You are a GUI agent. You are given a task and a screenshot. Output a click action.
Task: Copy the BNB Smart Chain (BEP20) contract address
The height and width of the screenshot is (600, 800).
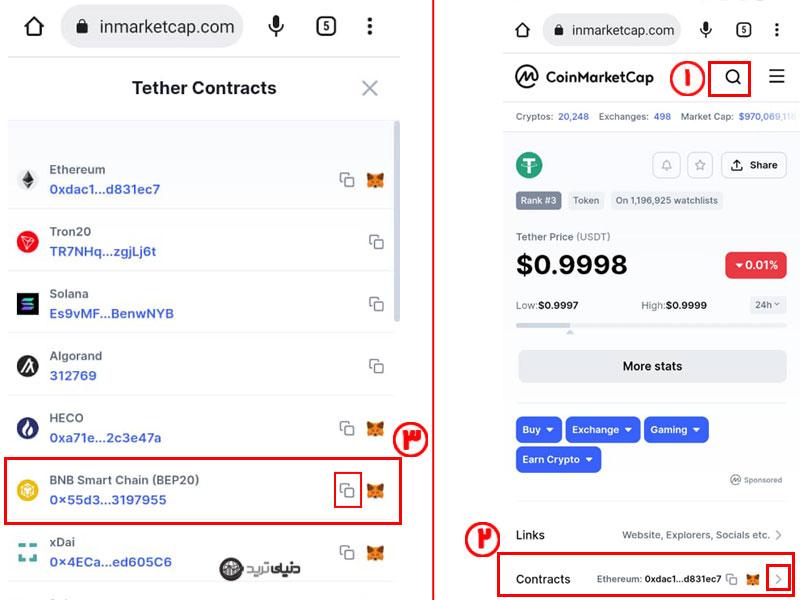(347, 490)
